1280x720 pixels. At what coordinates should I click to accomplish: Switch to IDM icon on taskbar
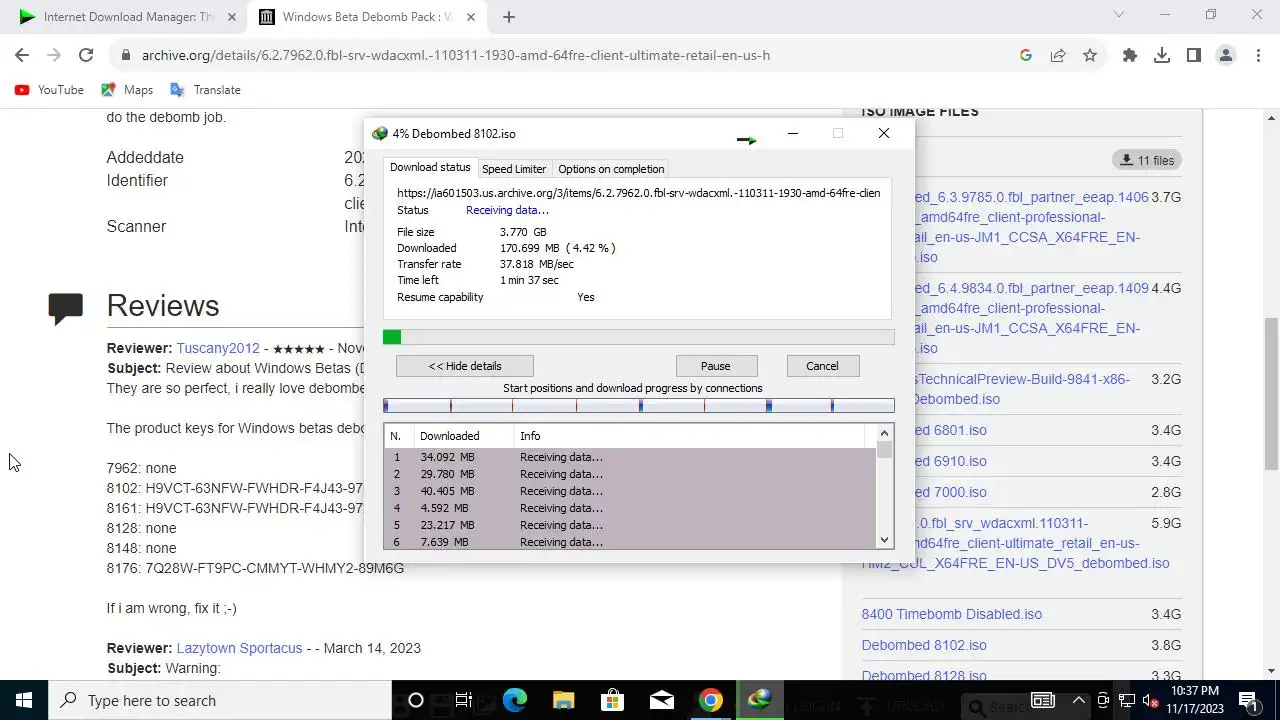[760, 701]
